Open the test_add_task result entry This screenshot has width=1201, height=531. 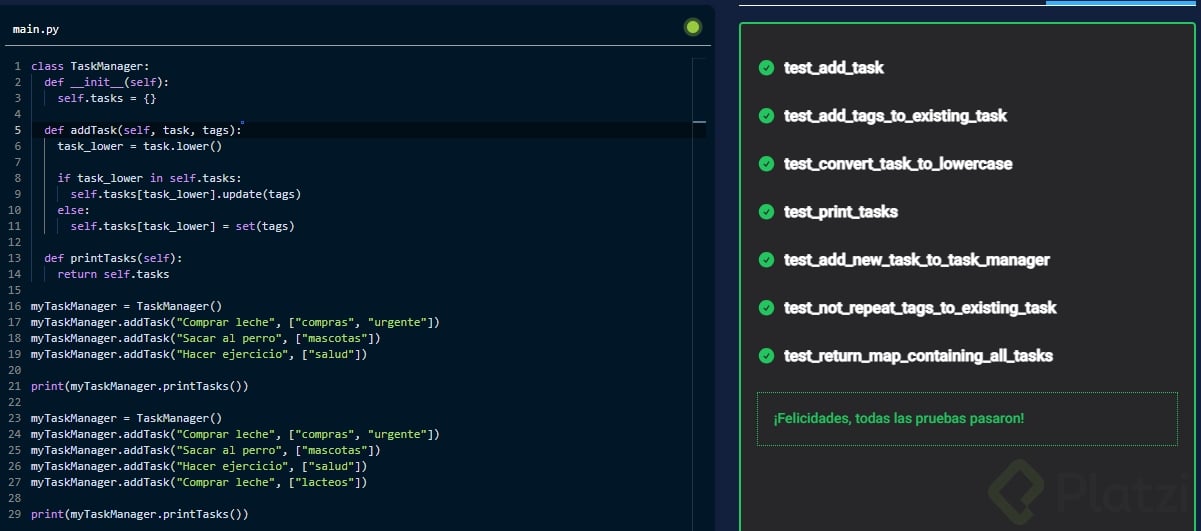(x=833, y=68)
